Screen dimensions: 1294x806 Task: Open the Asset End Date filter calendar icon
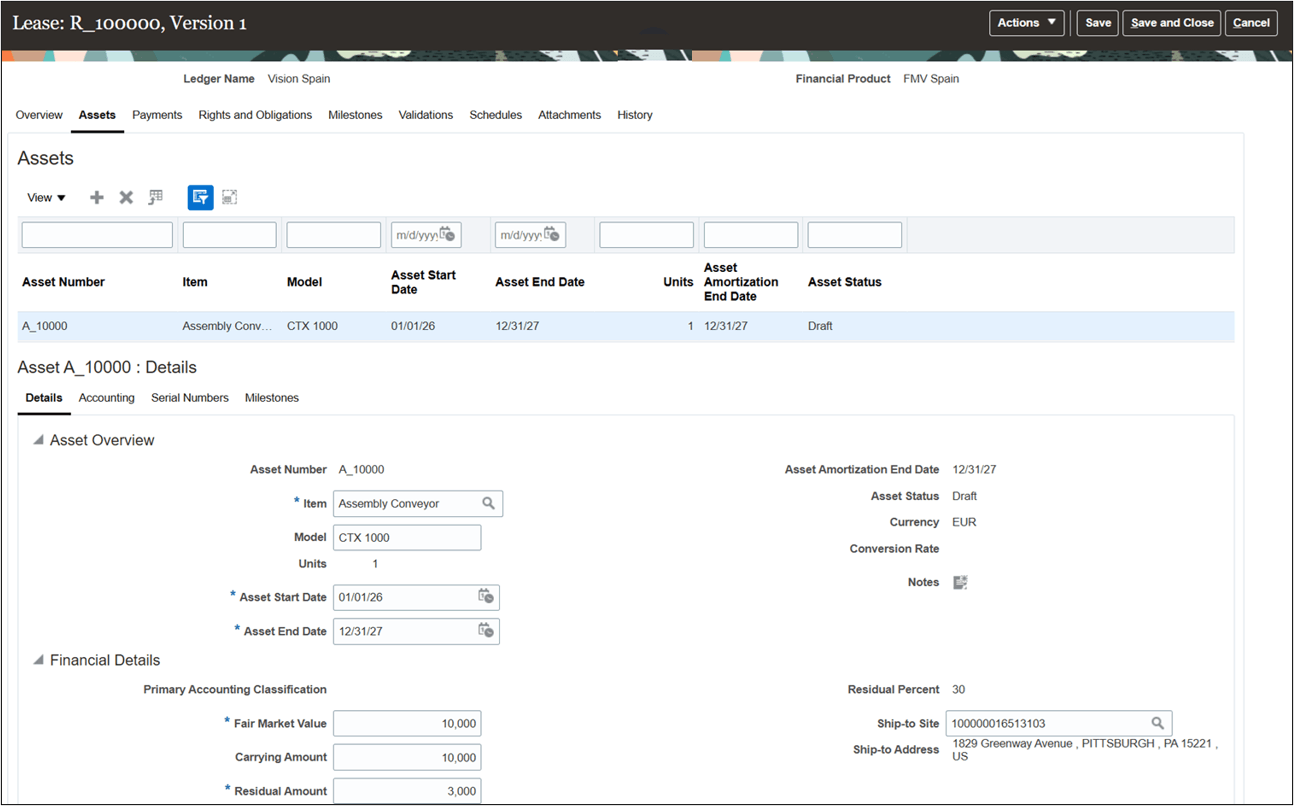pos(549,234)
